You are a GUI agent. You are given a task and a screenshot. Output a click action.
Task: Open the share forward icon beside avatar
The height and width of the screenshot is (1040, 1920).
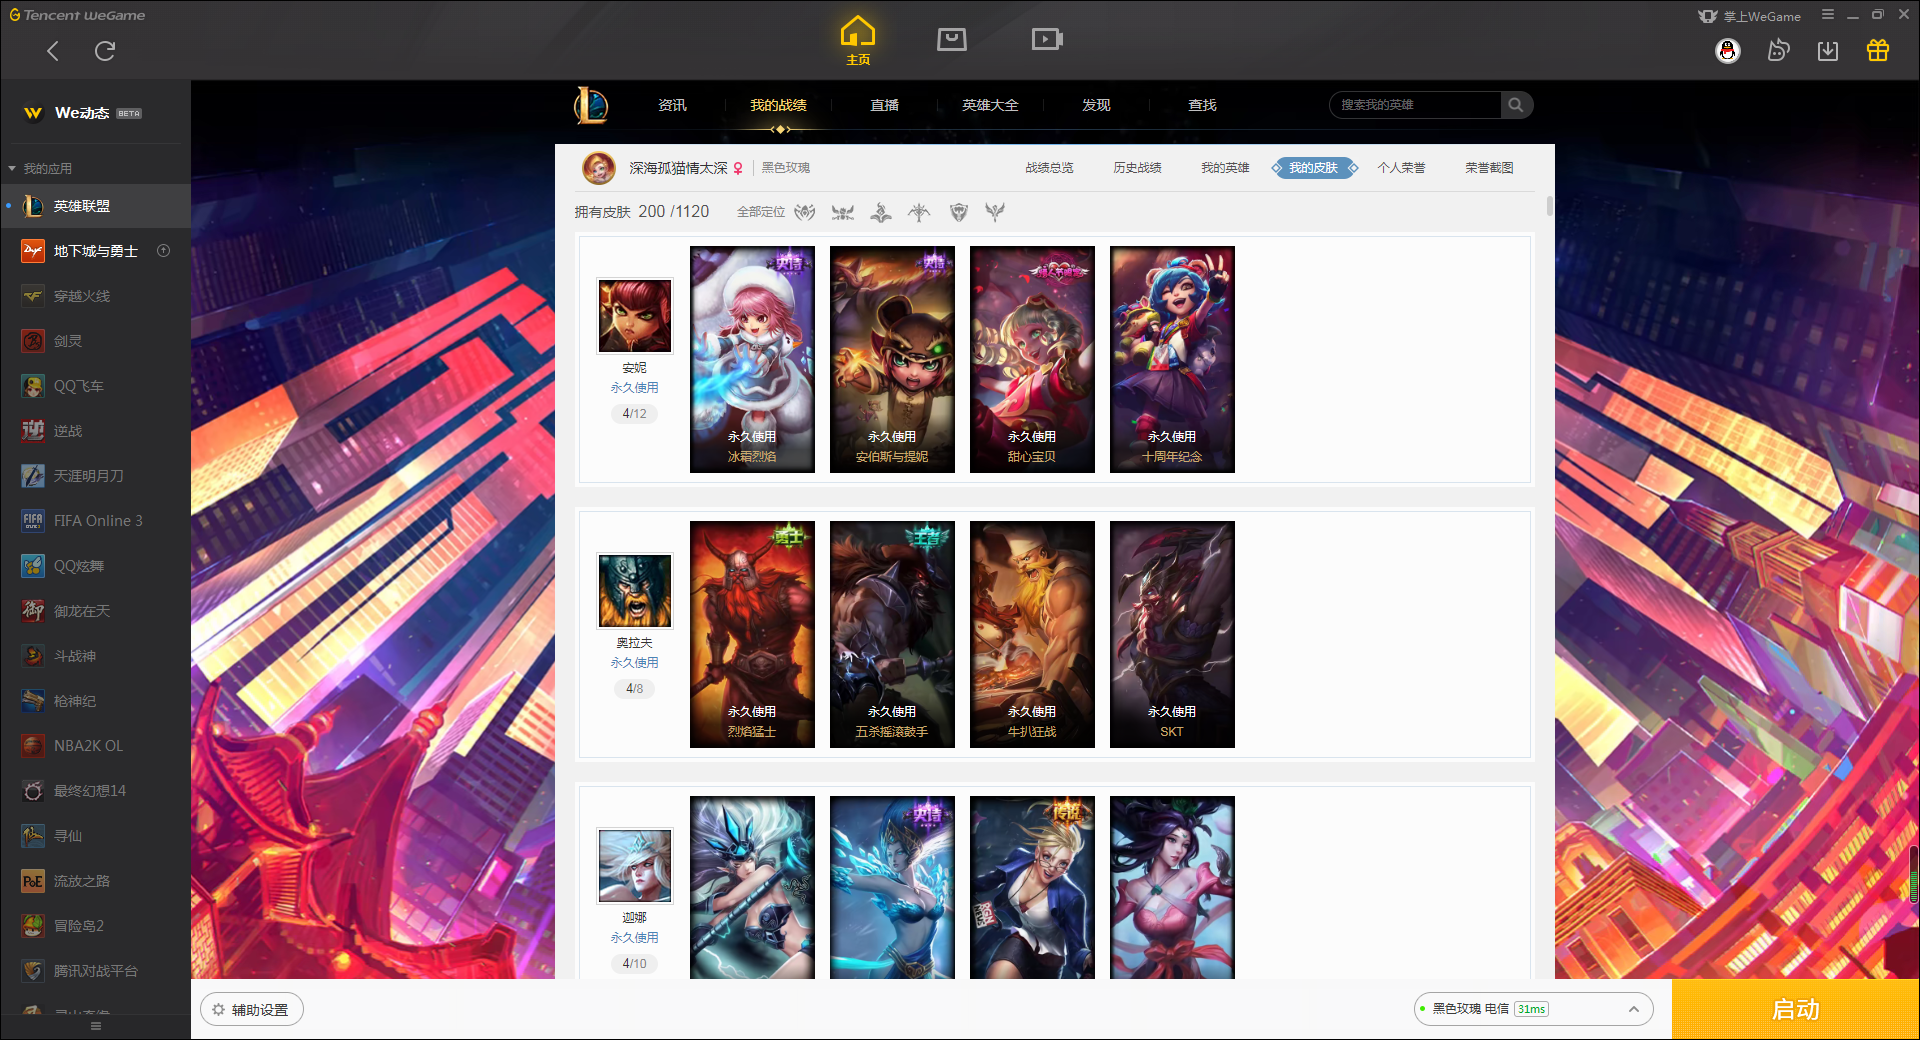[x=1778, y=51]
